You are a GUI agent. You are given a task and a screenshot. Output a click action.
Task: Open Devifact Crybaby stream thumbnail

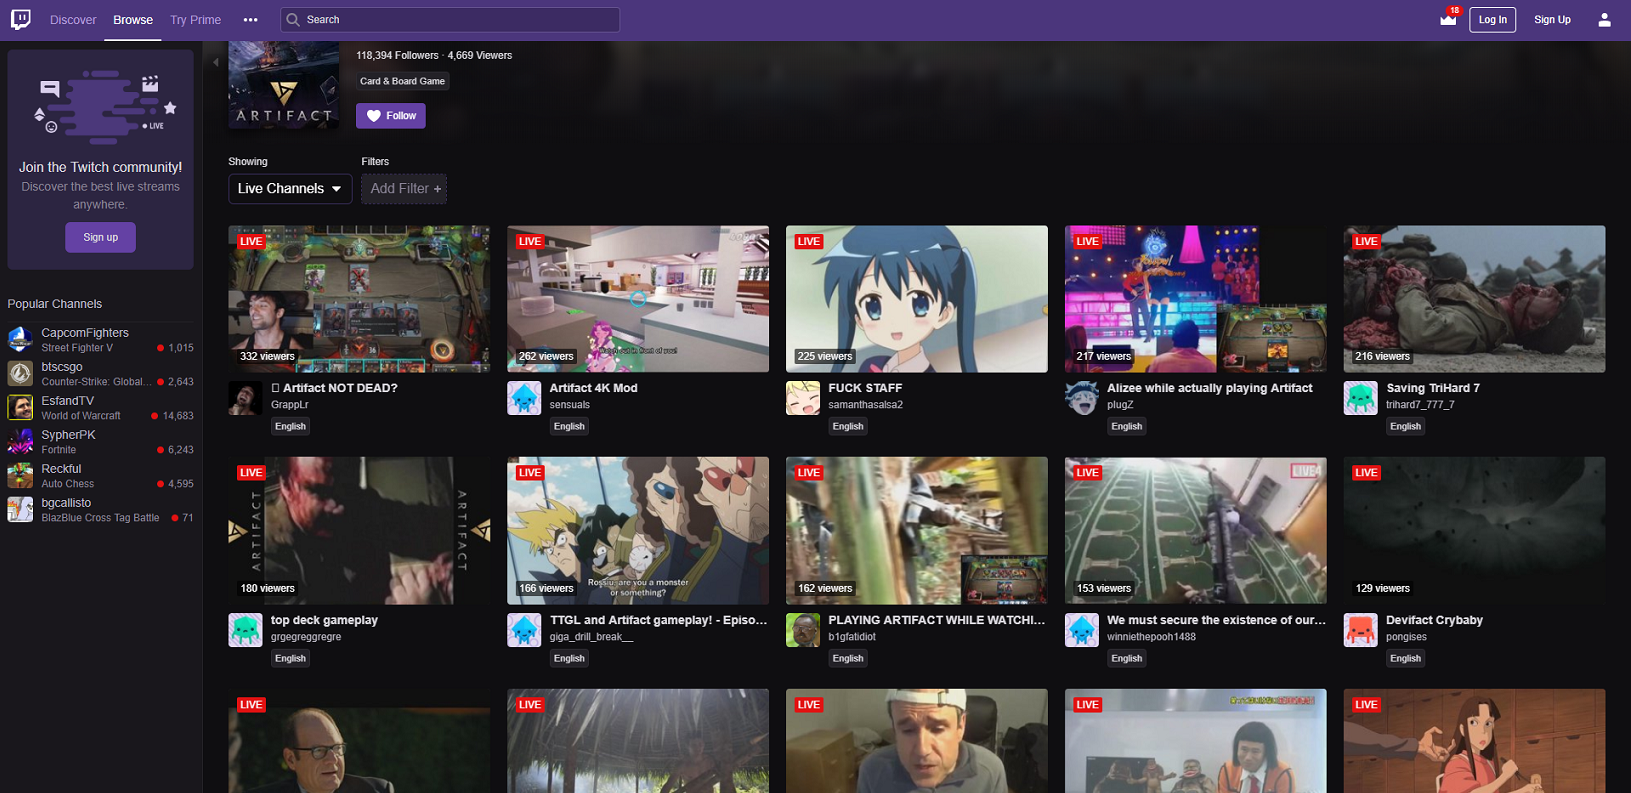1474,531
